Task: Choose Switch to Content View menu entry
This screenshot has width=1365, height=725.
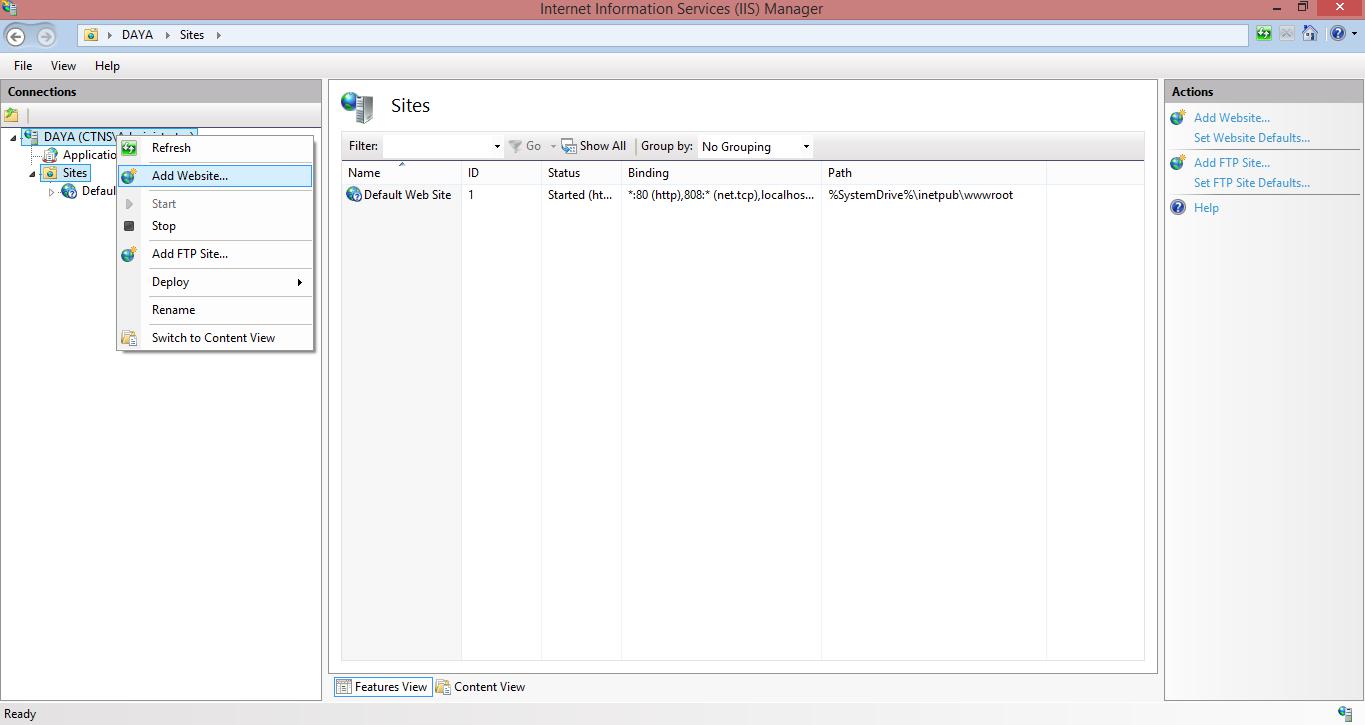Action: (x=215, y=338)
